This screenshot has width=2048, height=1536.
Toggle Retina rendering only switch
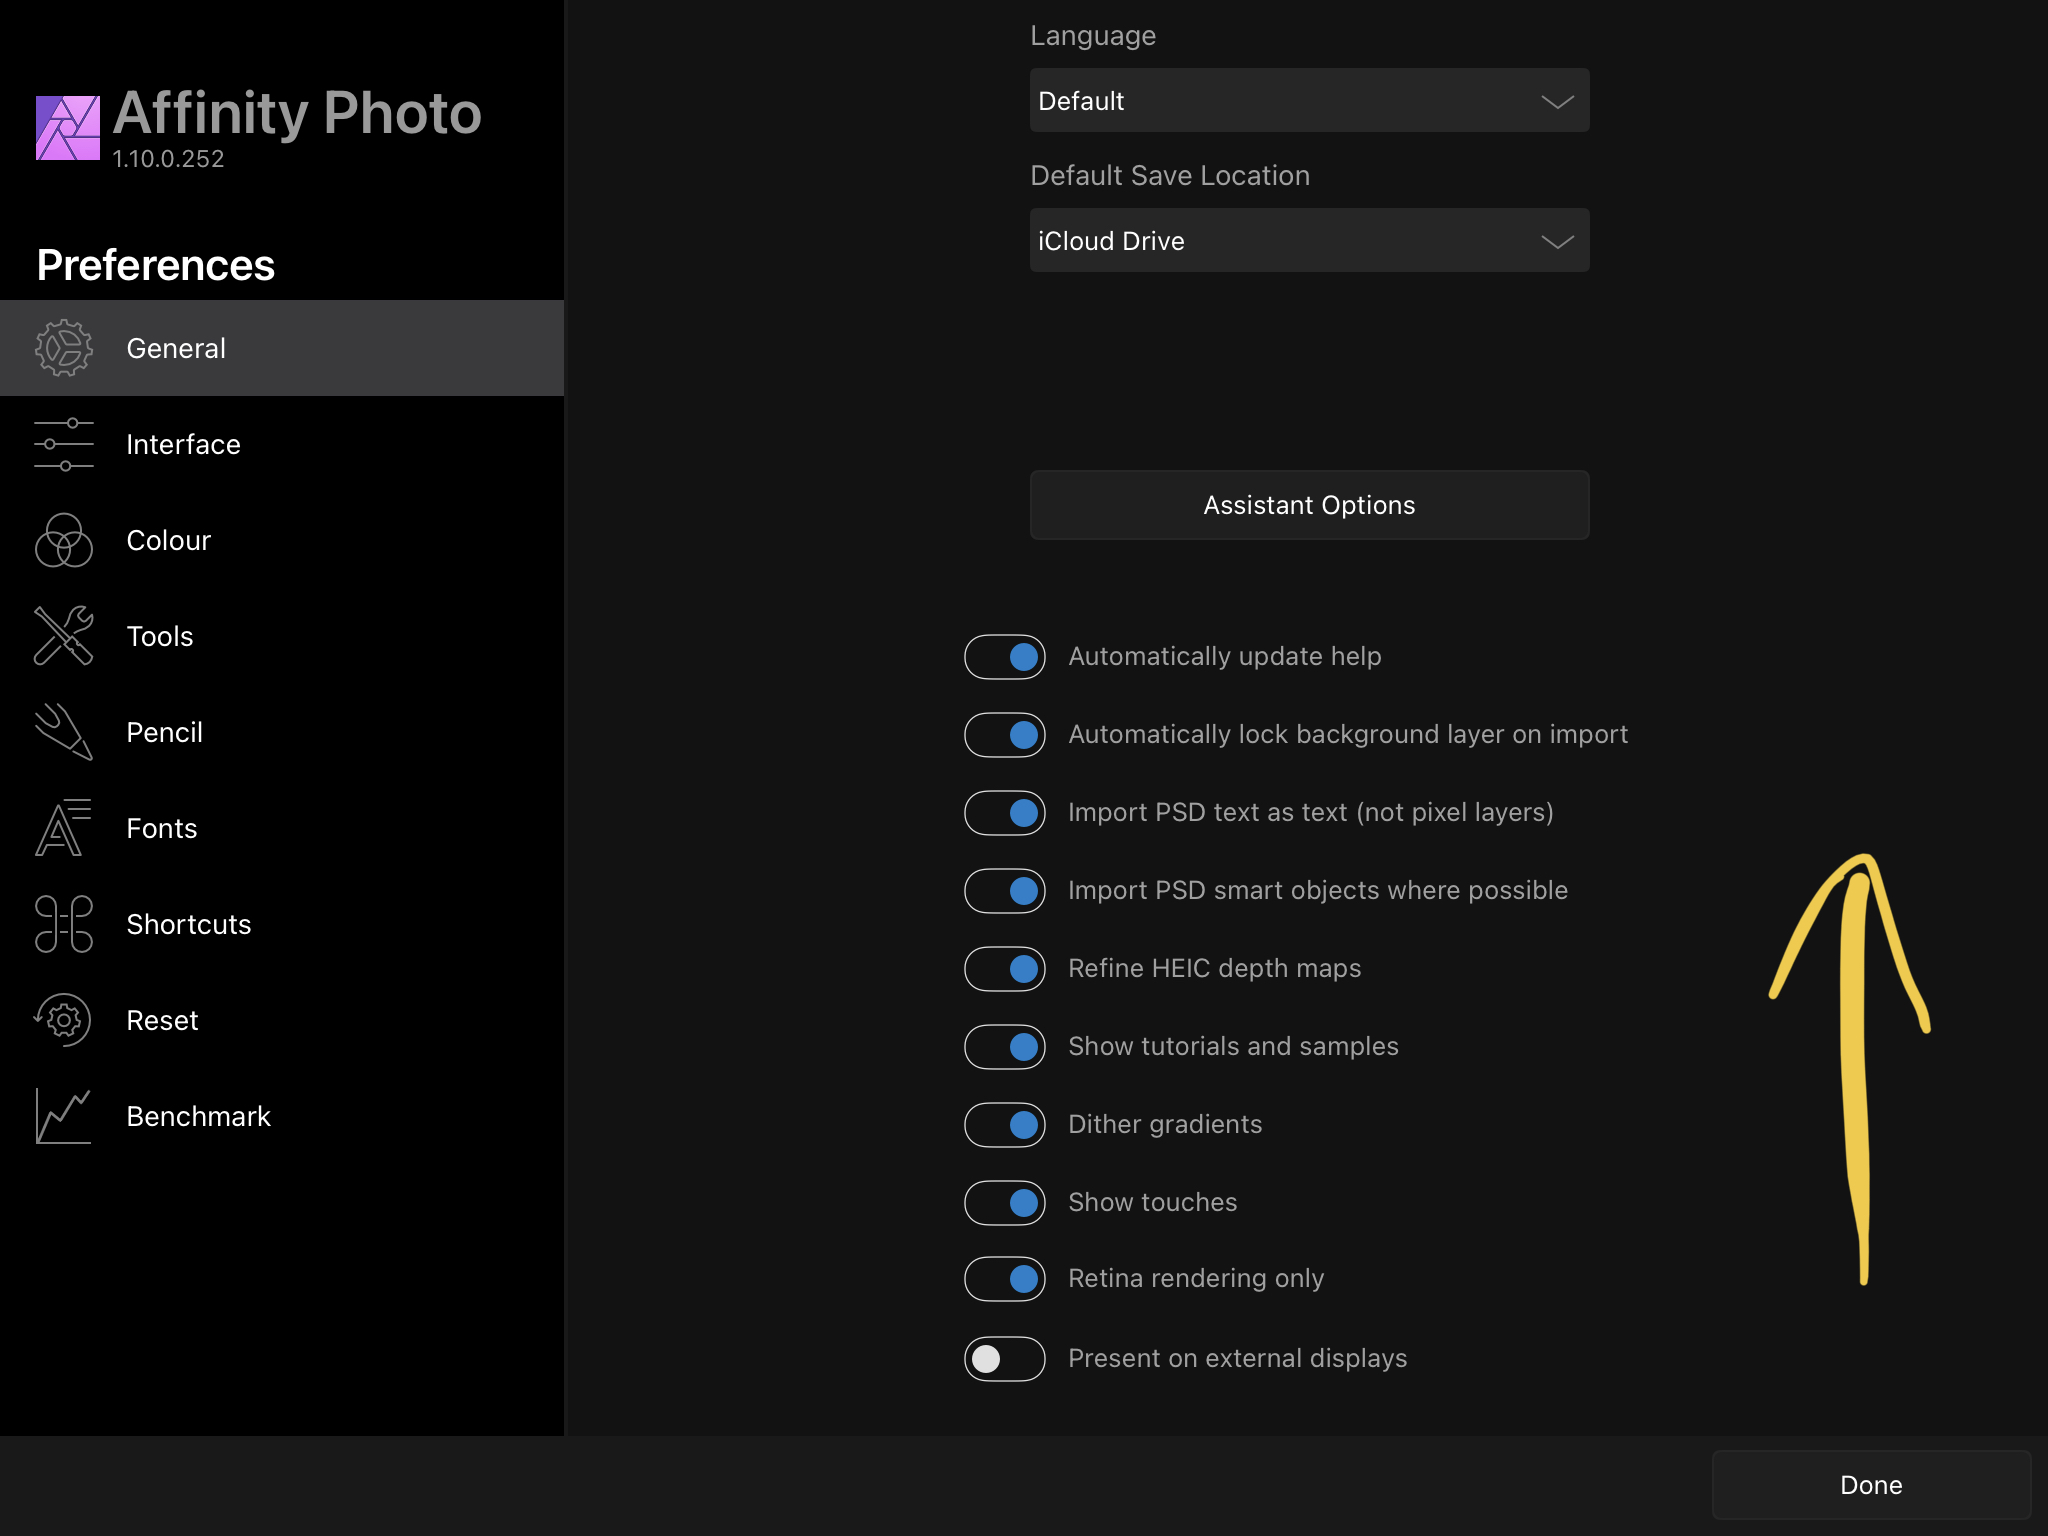pyautogui.click(x=1005, y=1279)
